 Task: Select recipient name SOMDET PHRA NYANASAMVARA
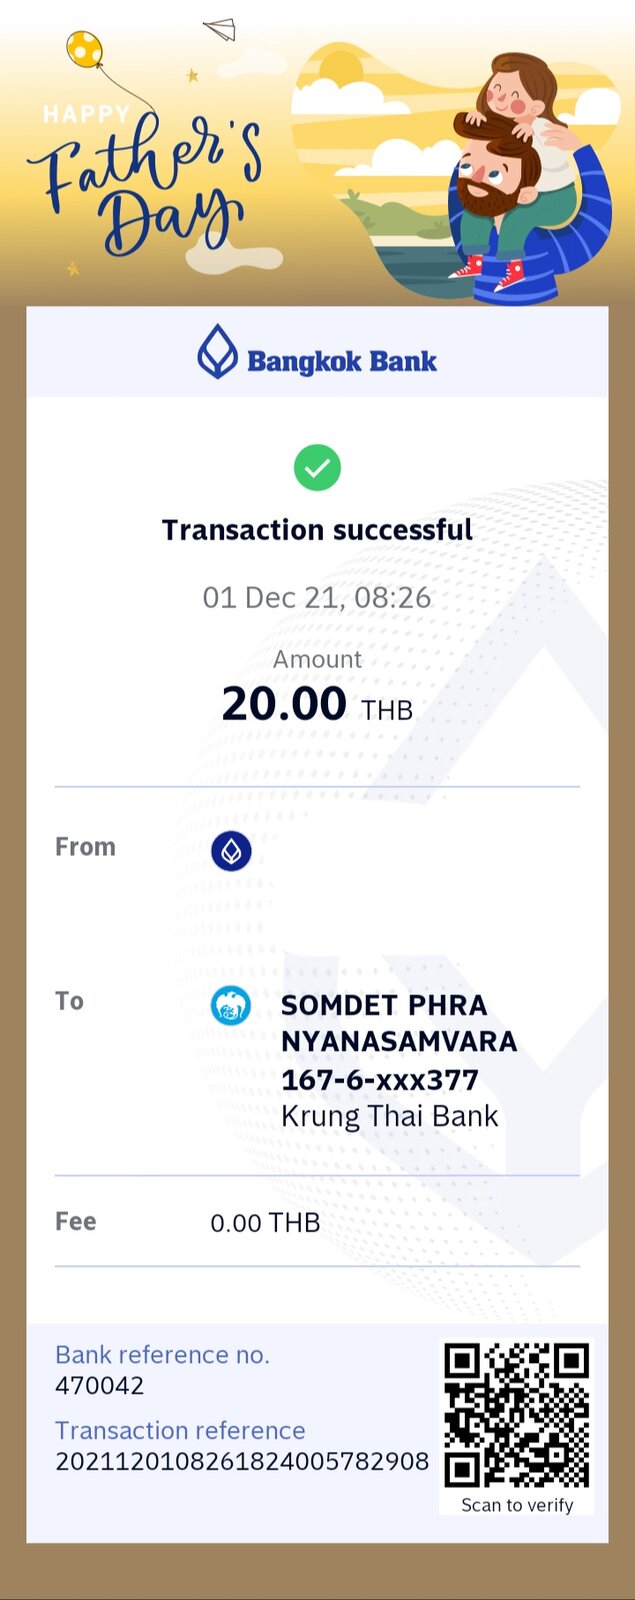click(399, 1023)
